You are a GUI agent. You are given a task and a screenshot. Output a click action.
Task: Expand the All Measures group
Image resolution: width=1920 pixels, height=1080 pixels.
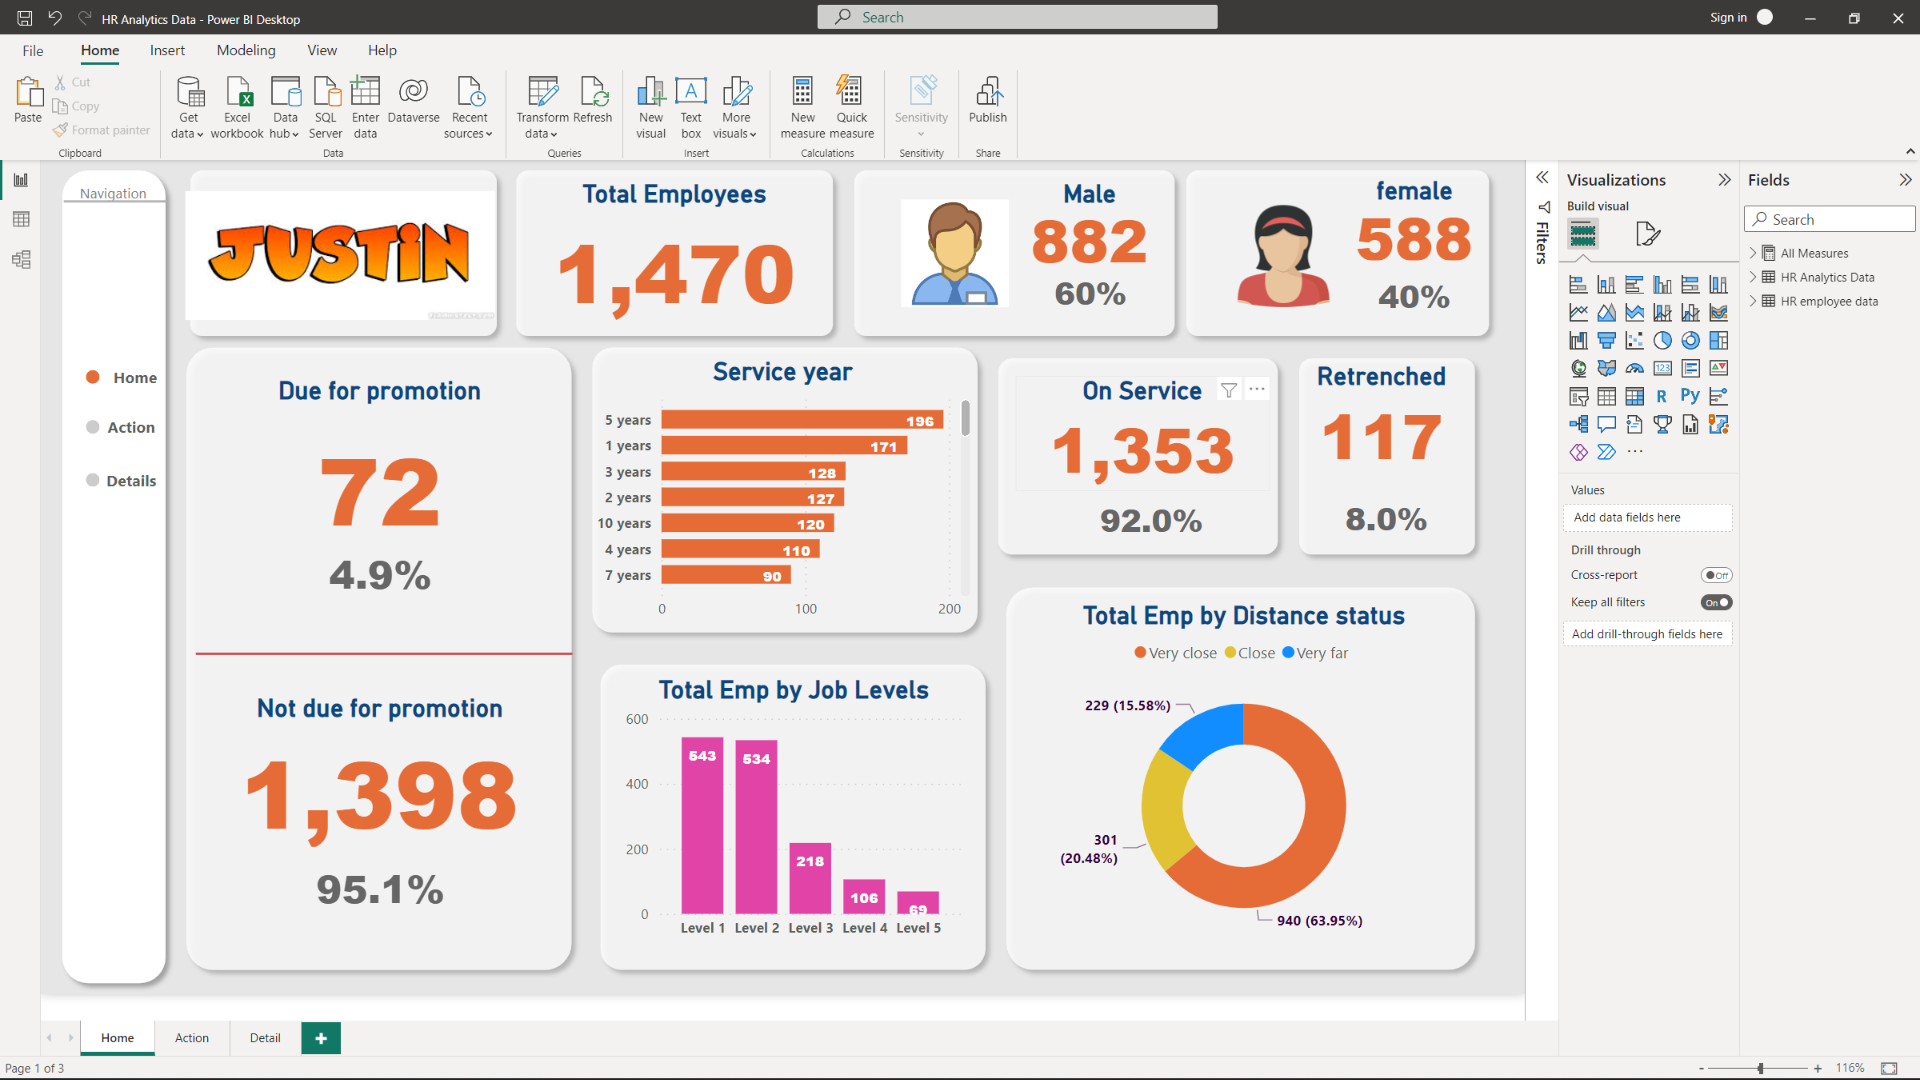(1751, 253)
